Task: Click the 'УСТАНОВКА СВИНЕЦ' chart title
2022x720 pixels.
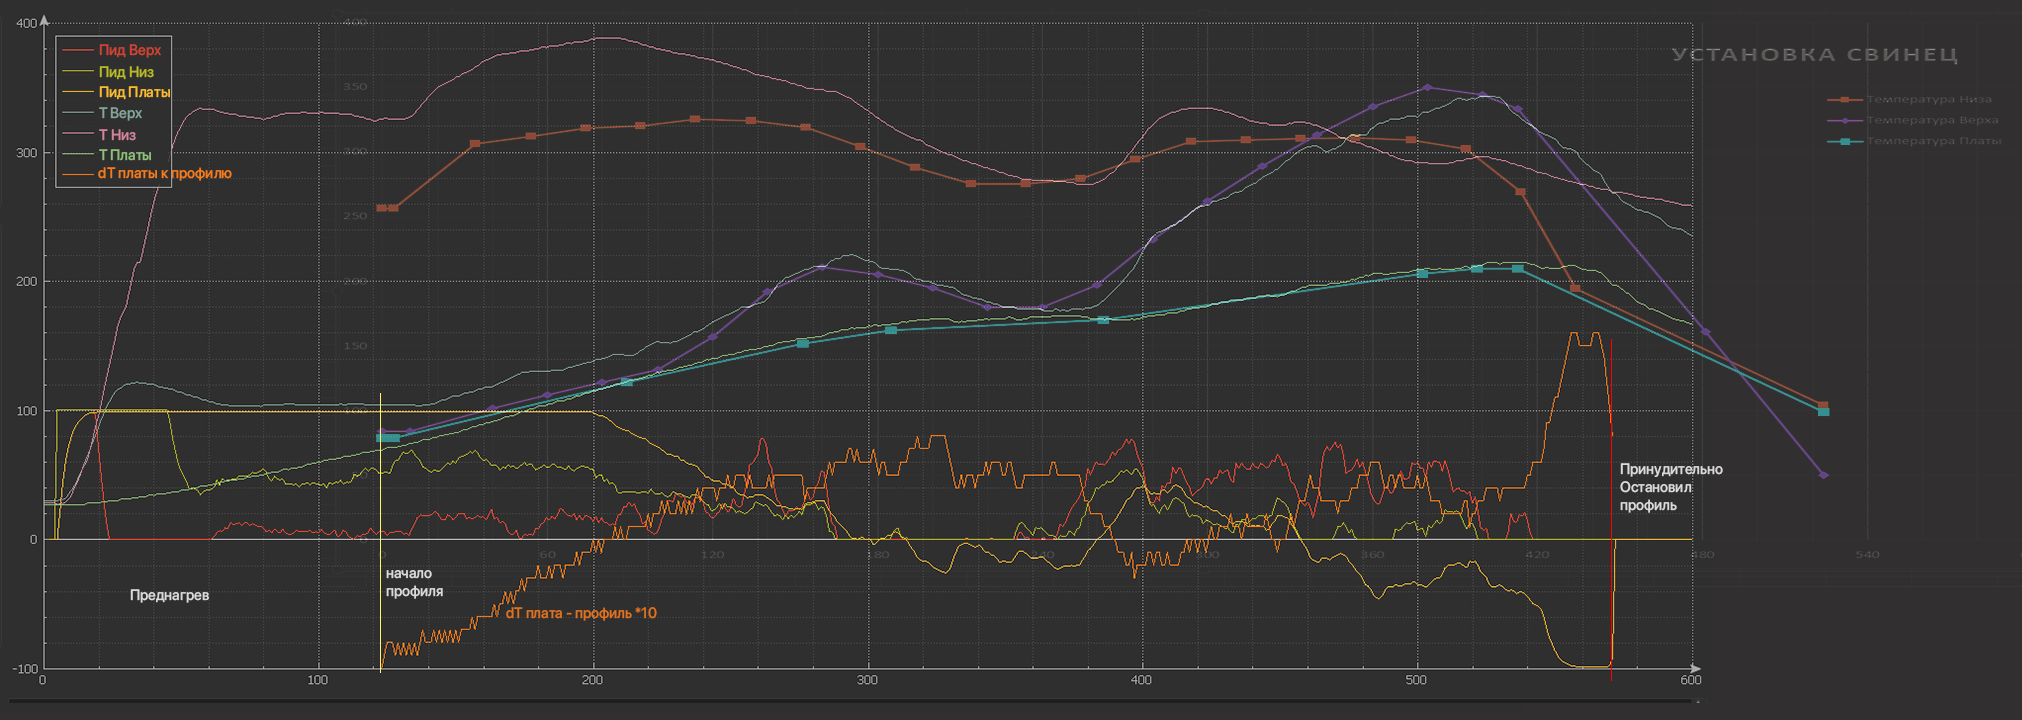Action: click(1815, 55)
